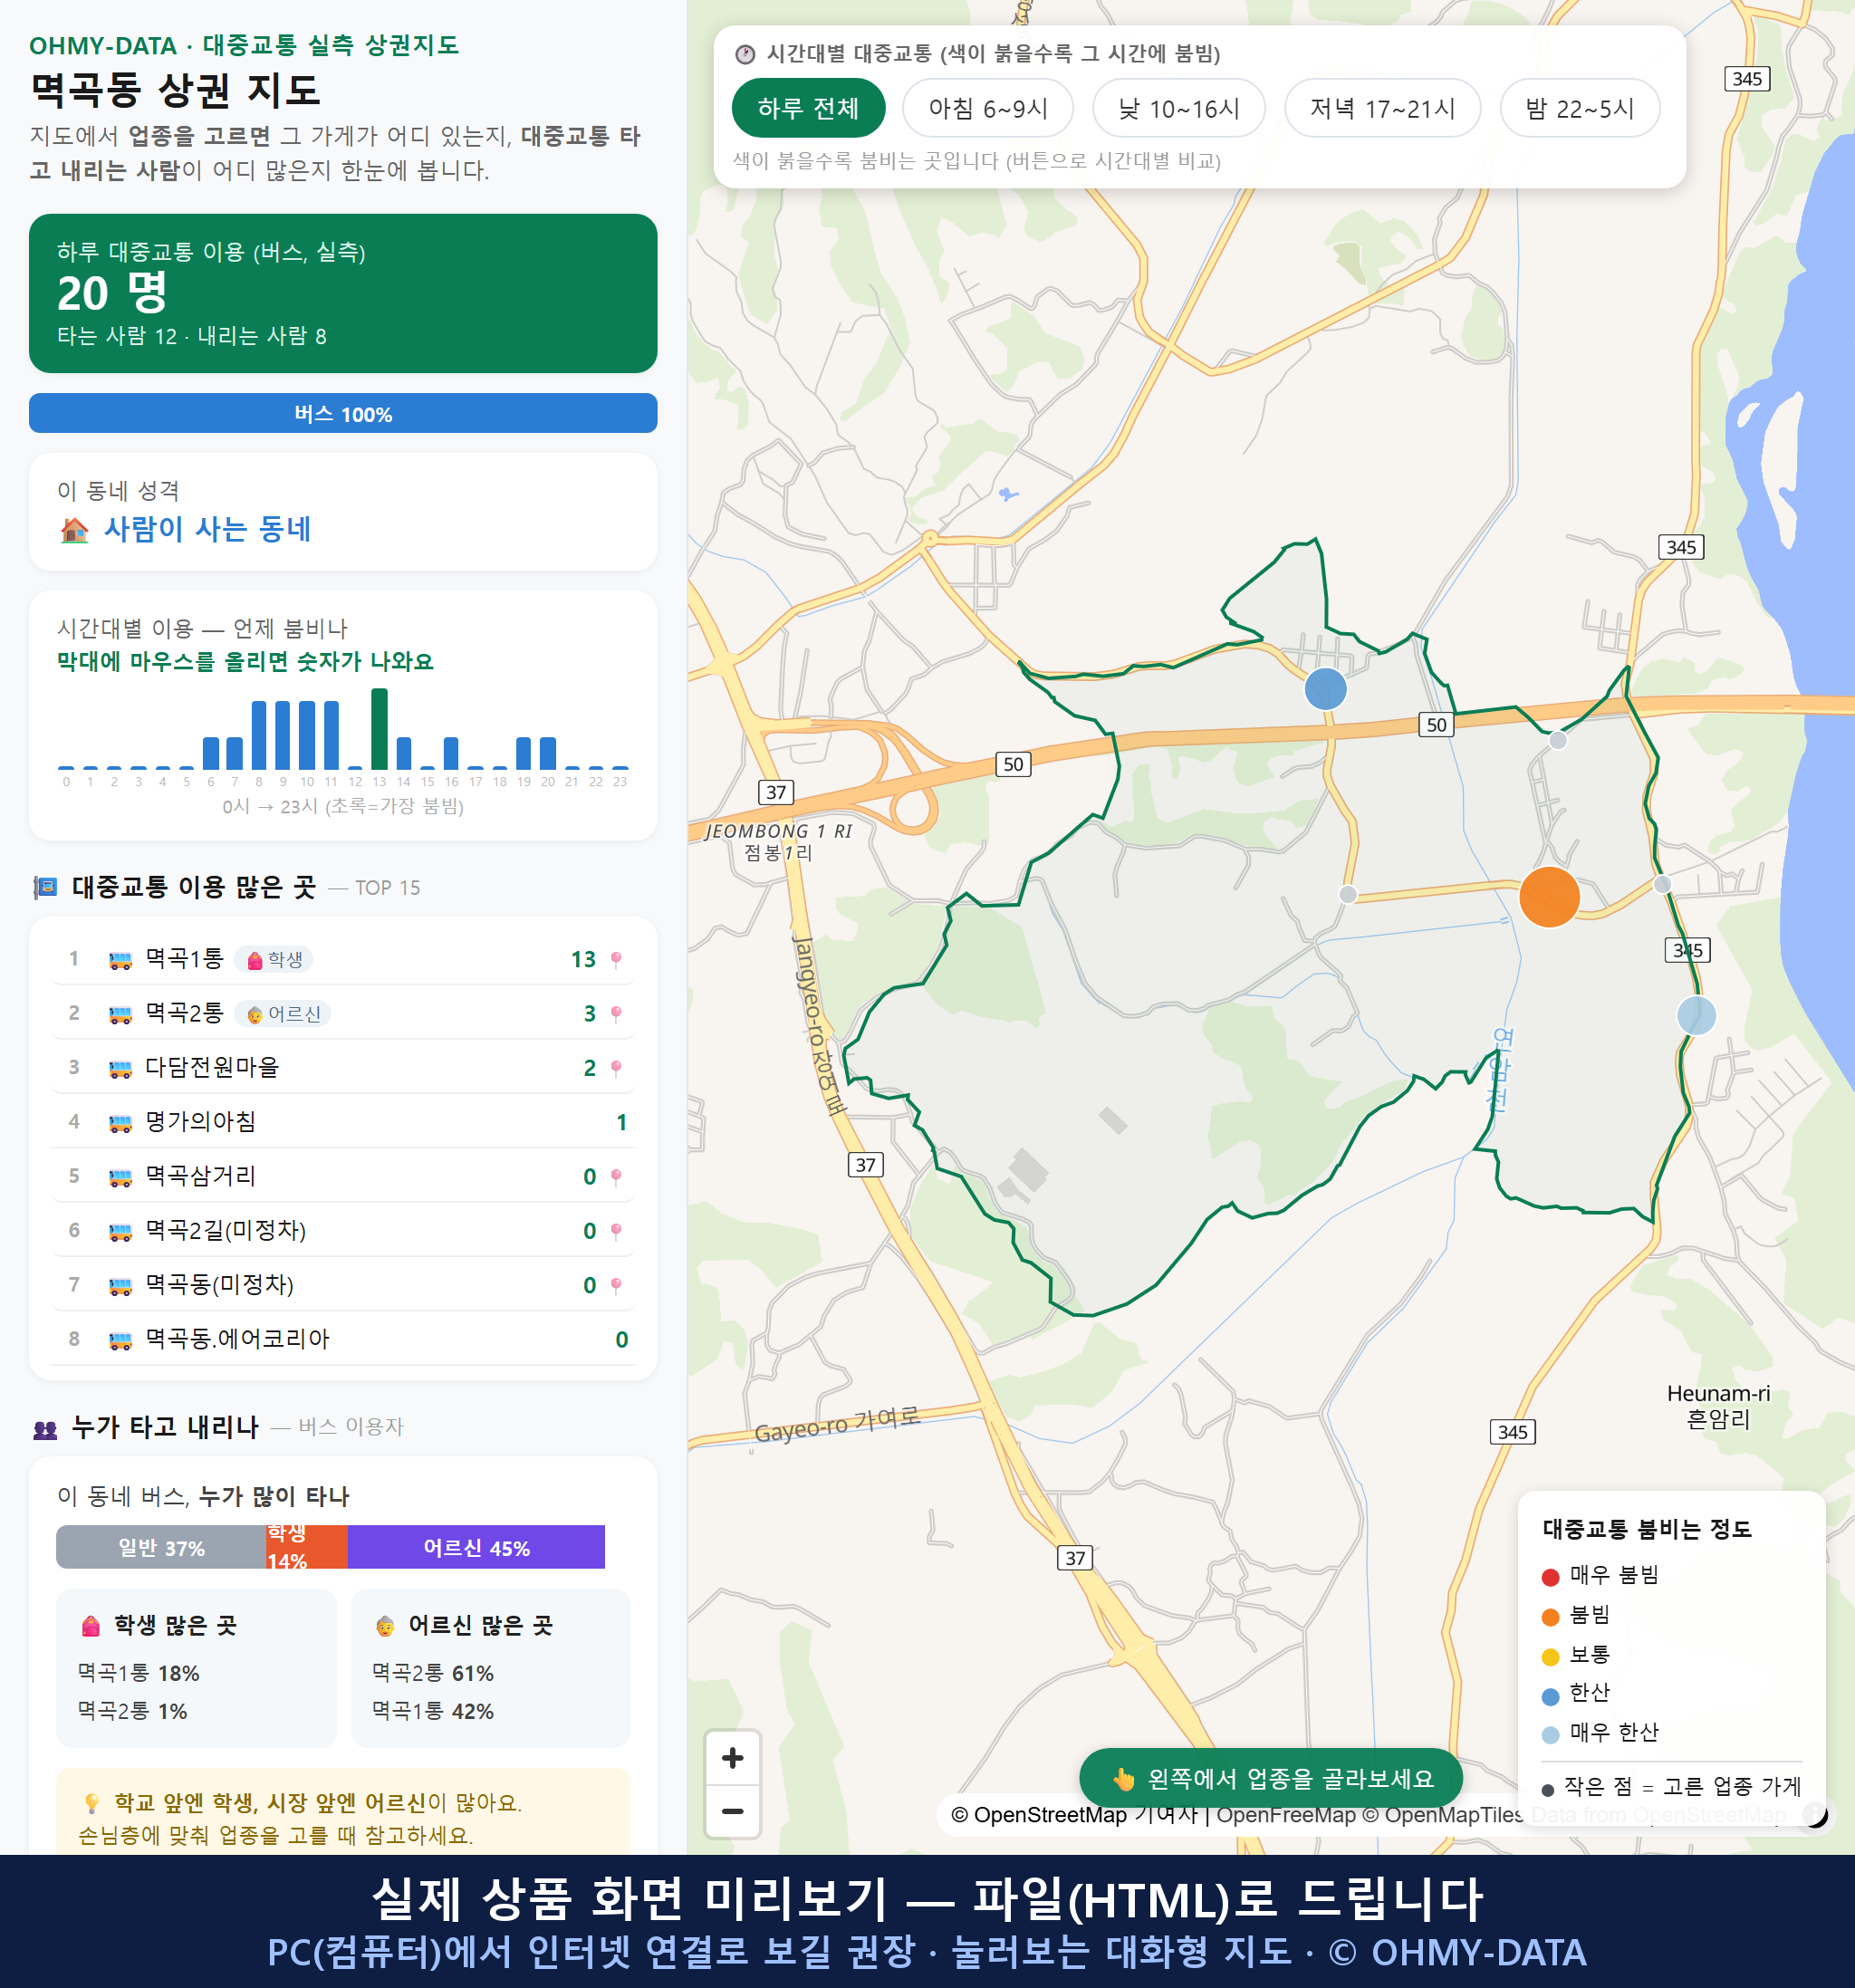Toggle the map attribution info icon
The height and width of the screenshot is (1988, 1855).
click(1816, 1814)
